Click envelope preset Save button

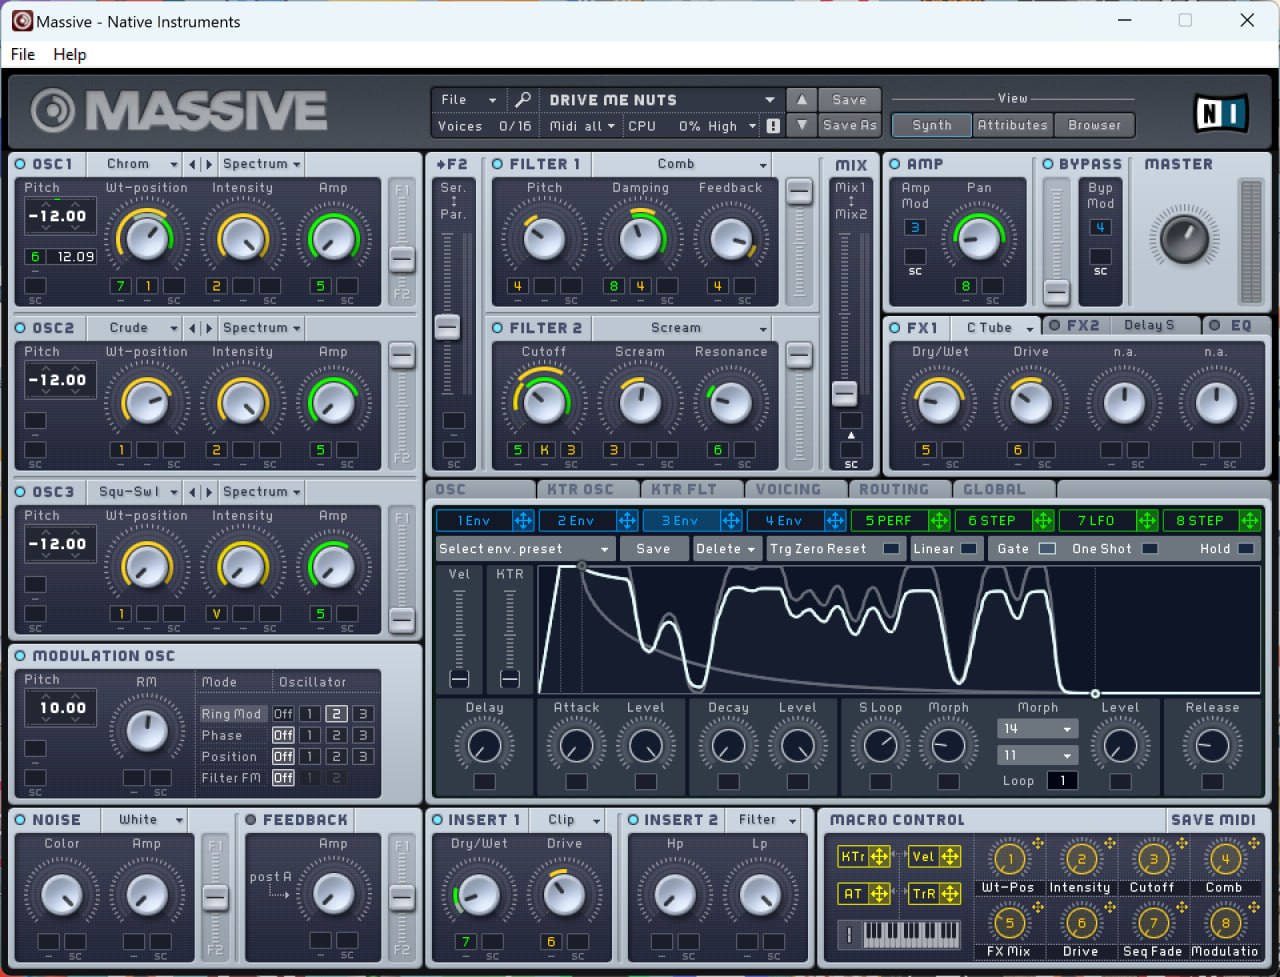click(653, 549)
